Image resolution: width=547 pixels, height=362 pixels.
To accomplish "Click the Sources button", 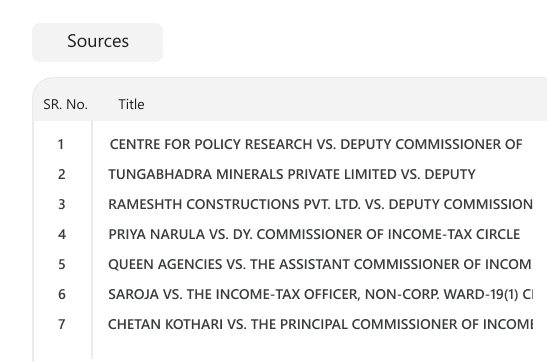I will tap(97, 43).
